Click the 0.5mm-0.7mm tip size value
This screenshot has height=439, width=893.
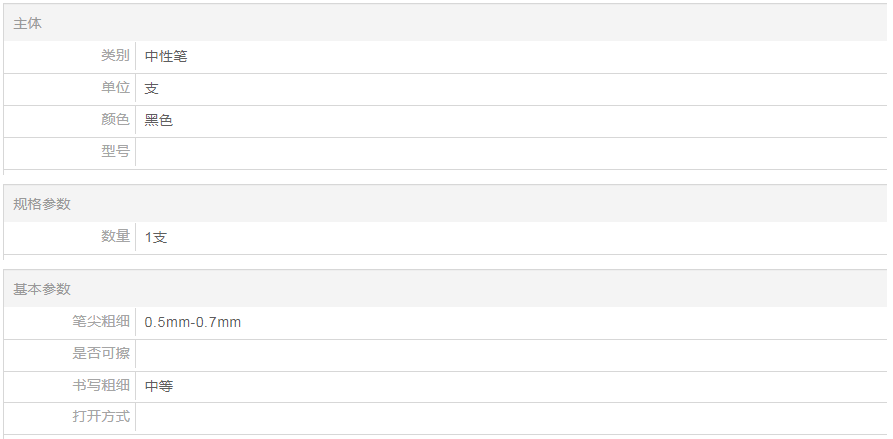[x=193, y=323]
